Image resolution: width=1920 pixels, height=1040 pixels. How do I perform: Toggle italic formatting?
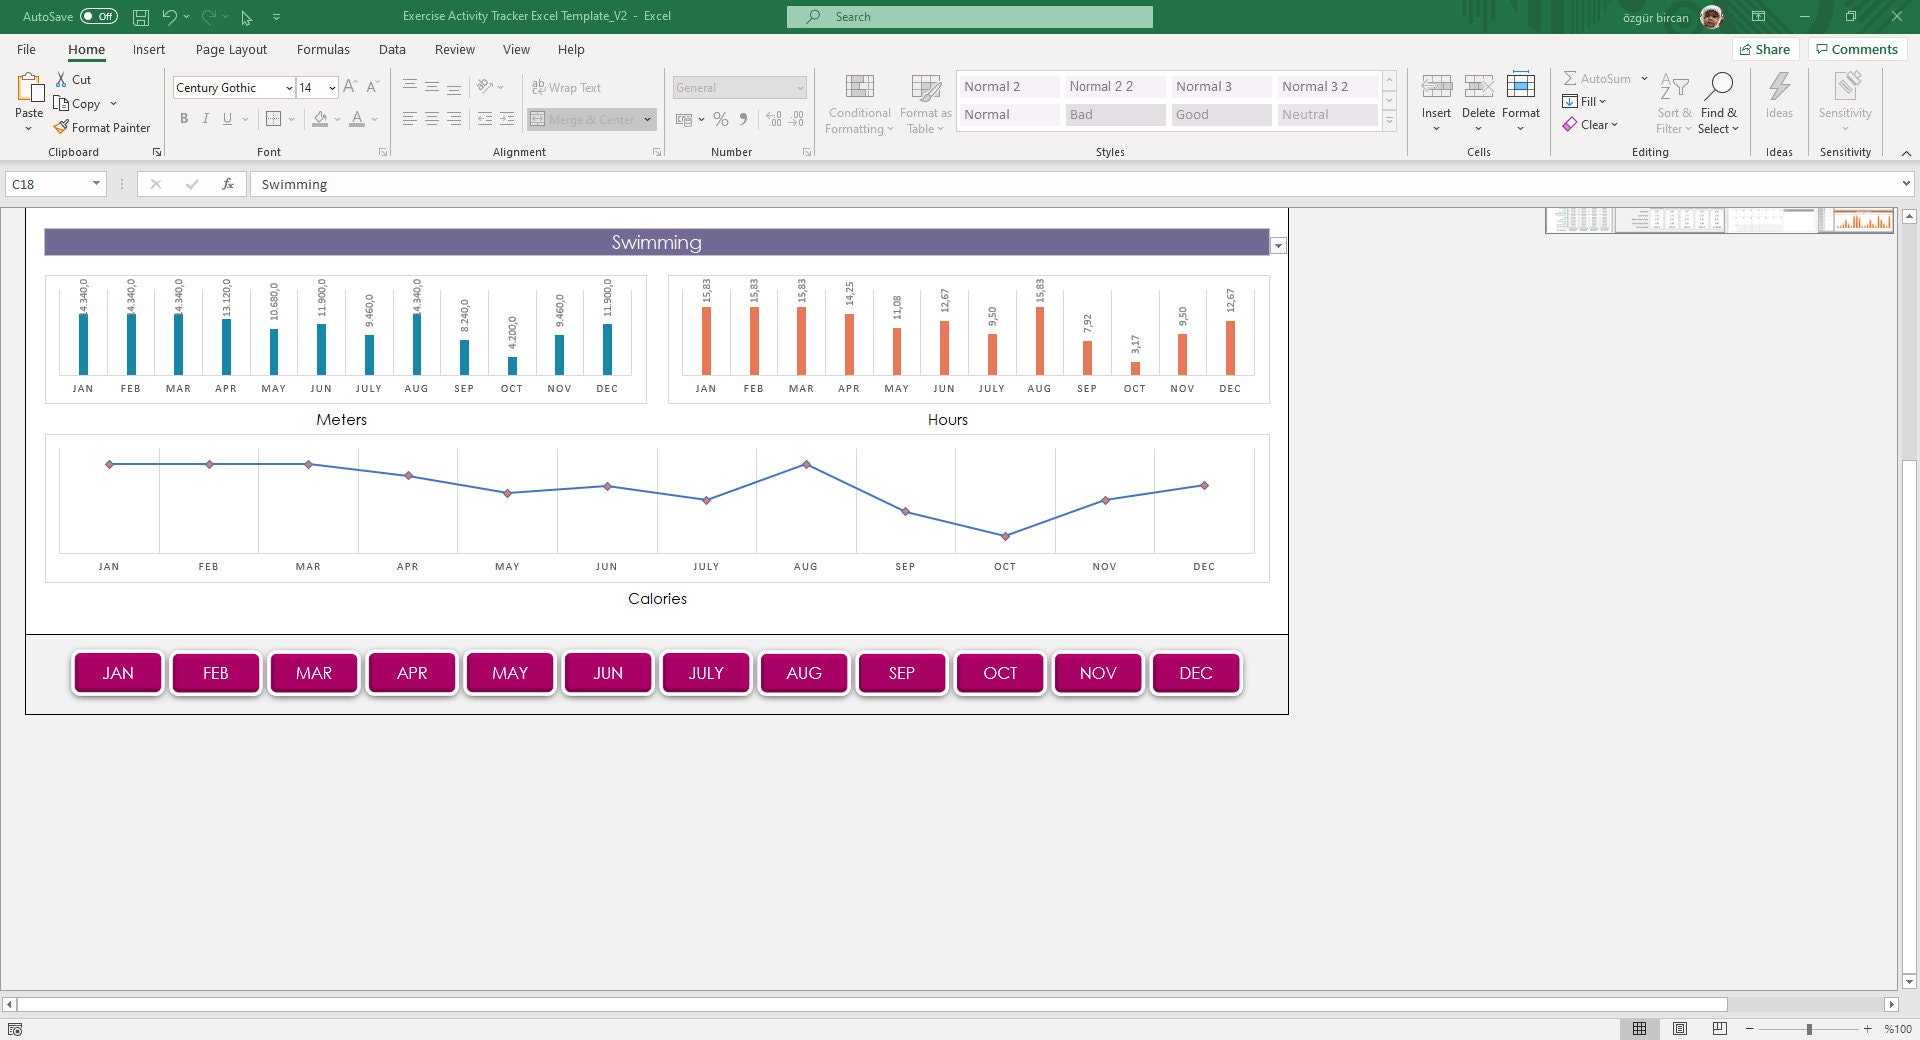tap(205, 118)
